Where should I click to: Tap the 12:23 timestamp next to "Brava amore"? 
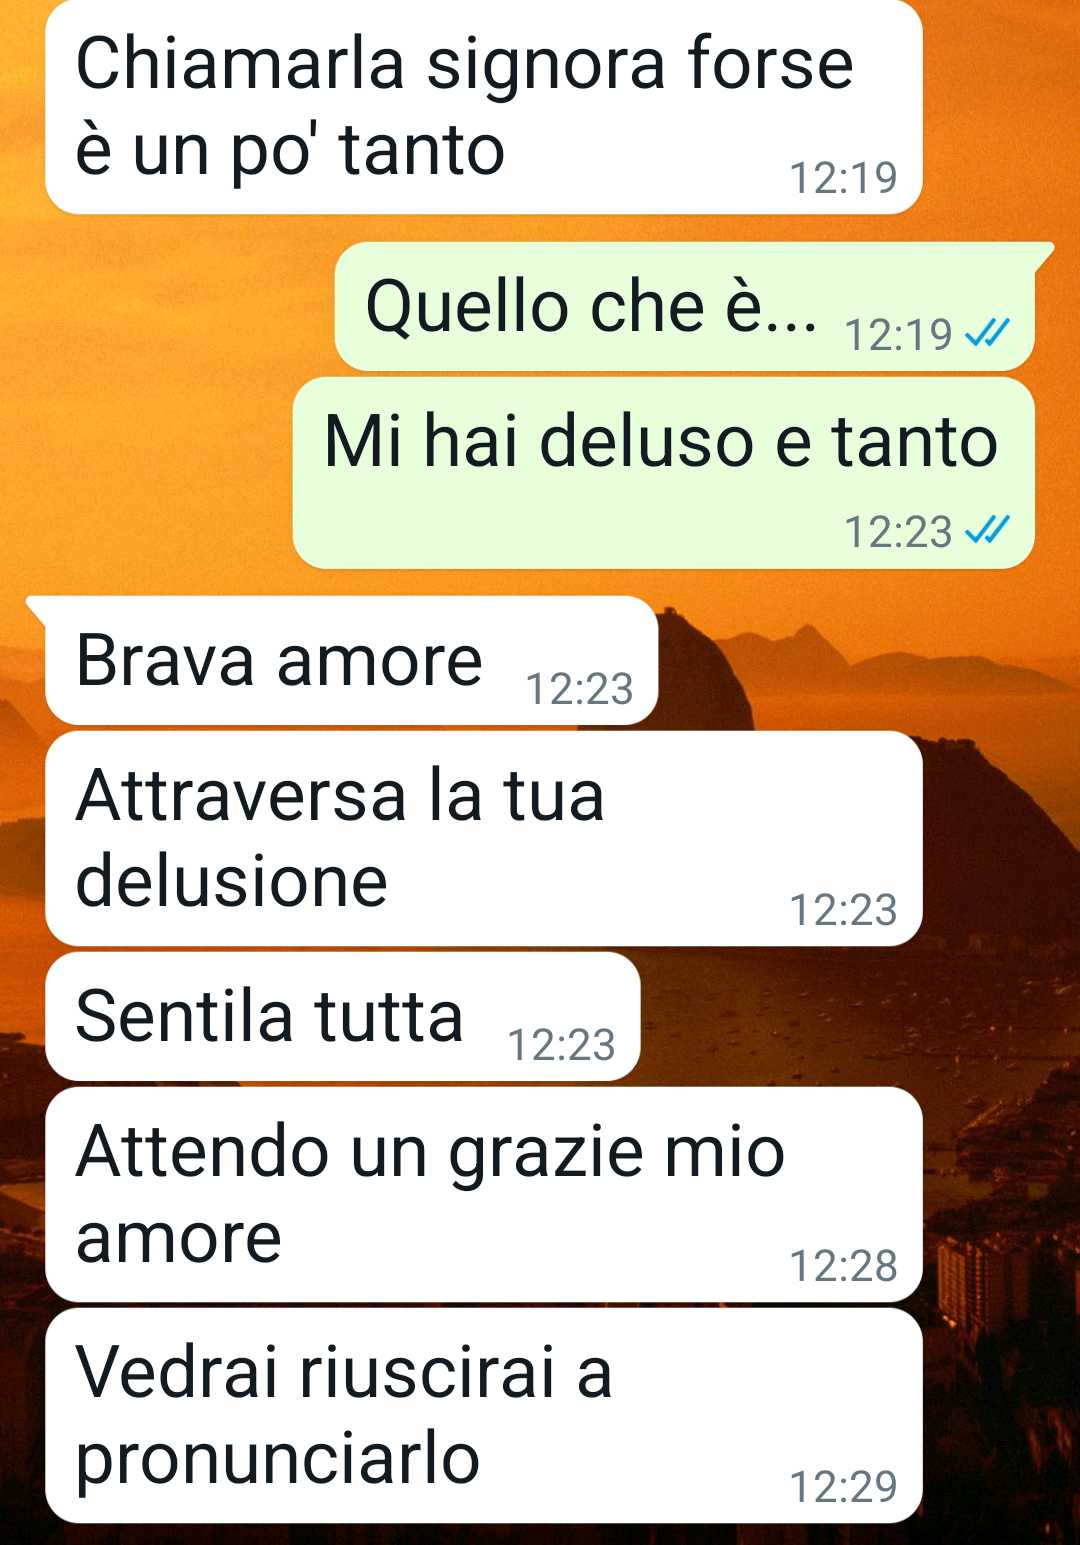(x=579, y=689)
